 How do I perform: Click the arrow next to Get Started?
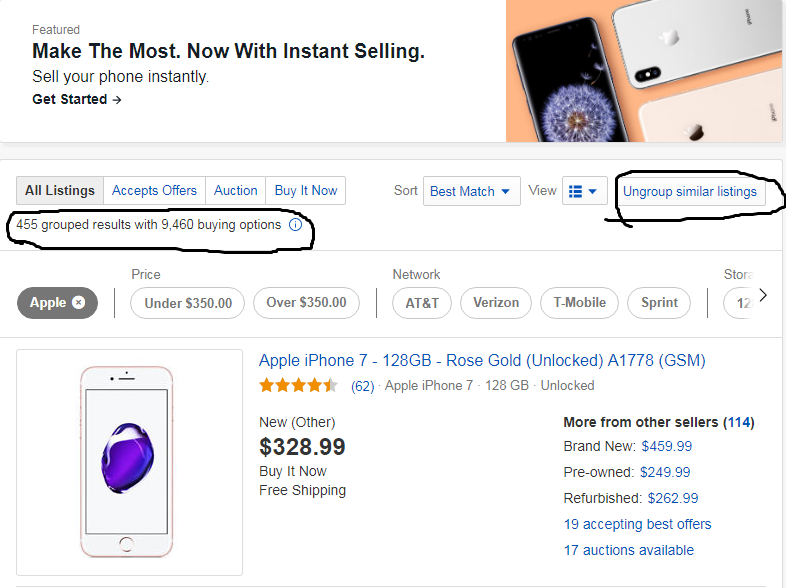117,99
